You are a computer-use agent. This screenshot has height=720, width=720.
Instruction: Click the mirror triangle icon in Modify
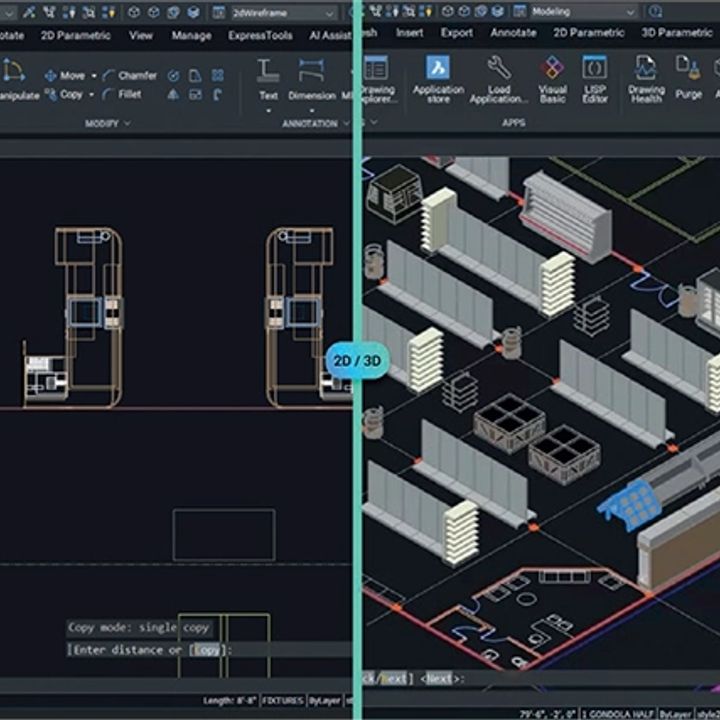click(173, 95)
